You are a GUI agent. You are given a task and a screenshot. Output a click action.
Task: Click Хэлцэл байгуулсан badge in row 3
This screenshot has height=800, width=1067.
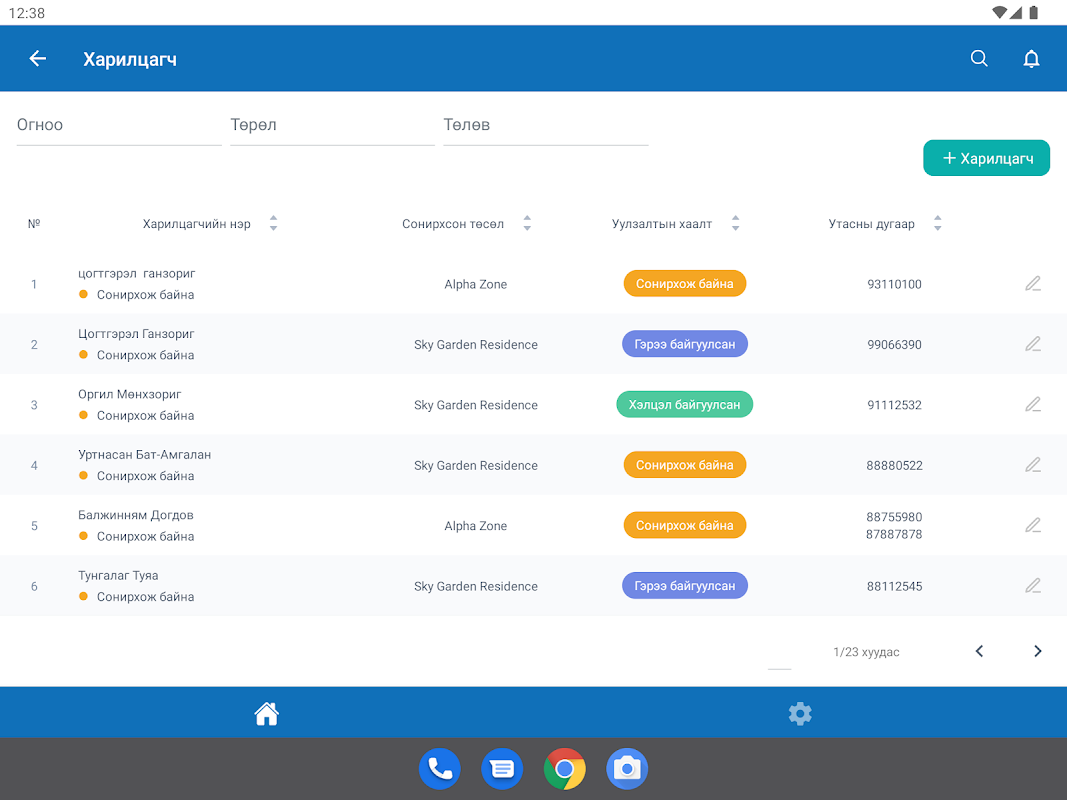pyautogui.click(x=685, y=405)
